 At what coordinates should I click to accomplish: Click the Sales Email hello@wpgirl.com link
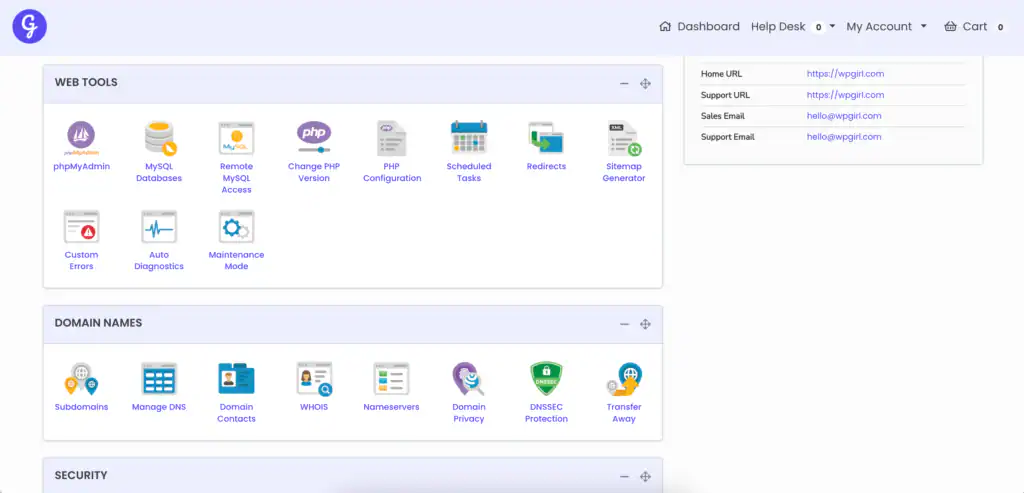844,116
